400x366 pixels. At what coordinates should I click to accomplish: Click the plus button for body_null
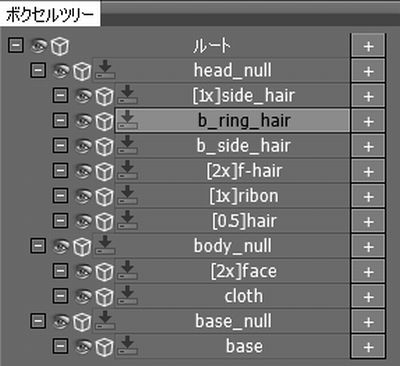pos(368,246)
